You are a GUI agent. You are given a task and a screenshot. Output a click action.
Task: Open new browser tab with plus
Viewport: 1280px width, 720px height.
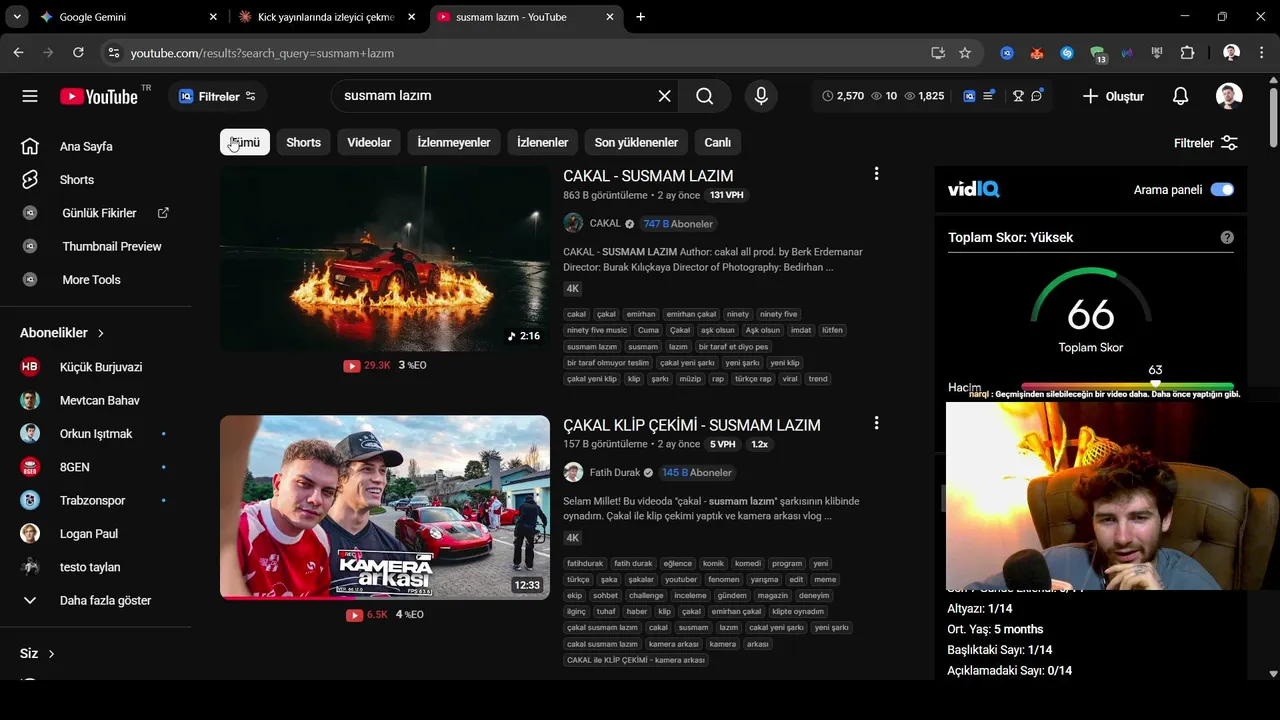640,17
